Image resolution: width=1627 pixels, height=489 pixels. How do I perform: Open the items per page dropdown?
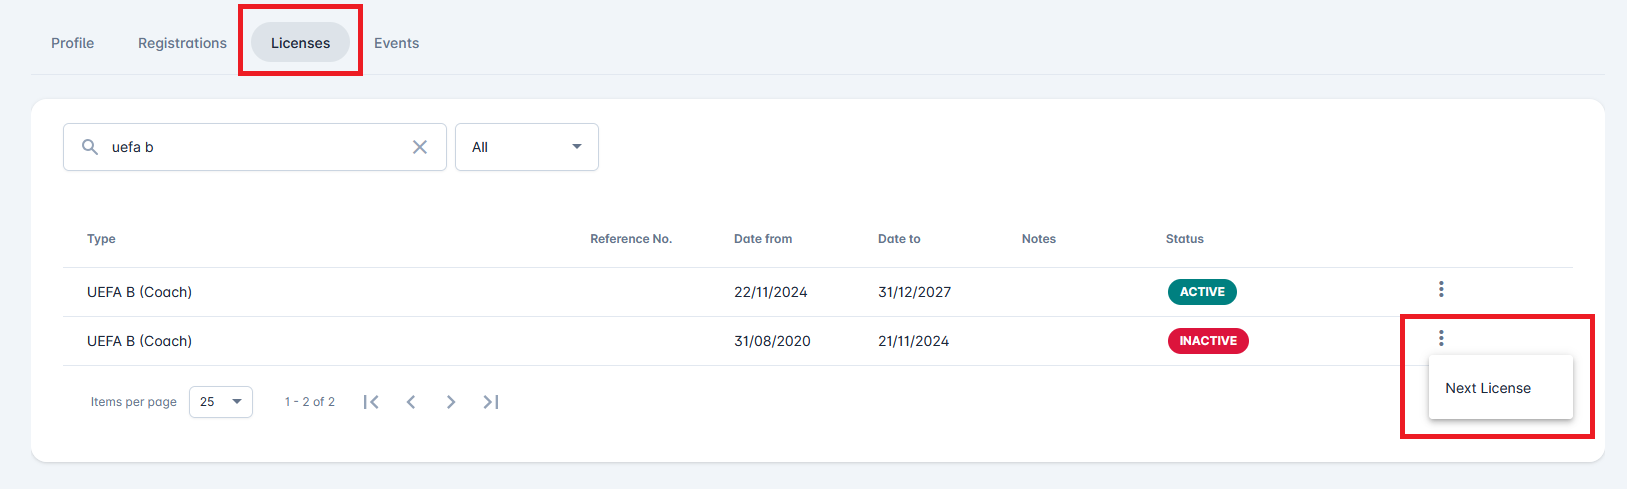[x=221, y=402]
